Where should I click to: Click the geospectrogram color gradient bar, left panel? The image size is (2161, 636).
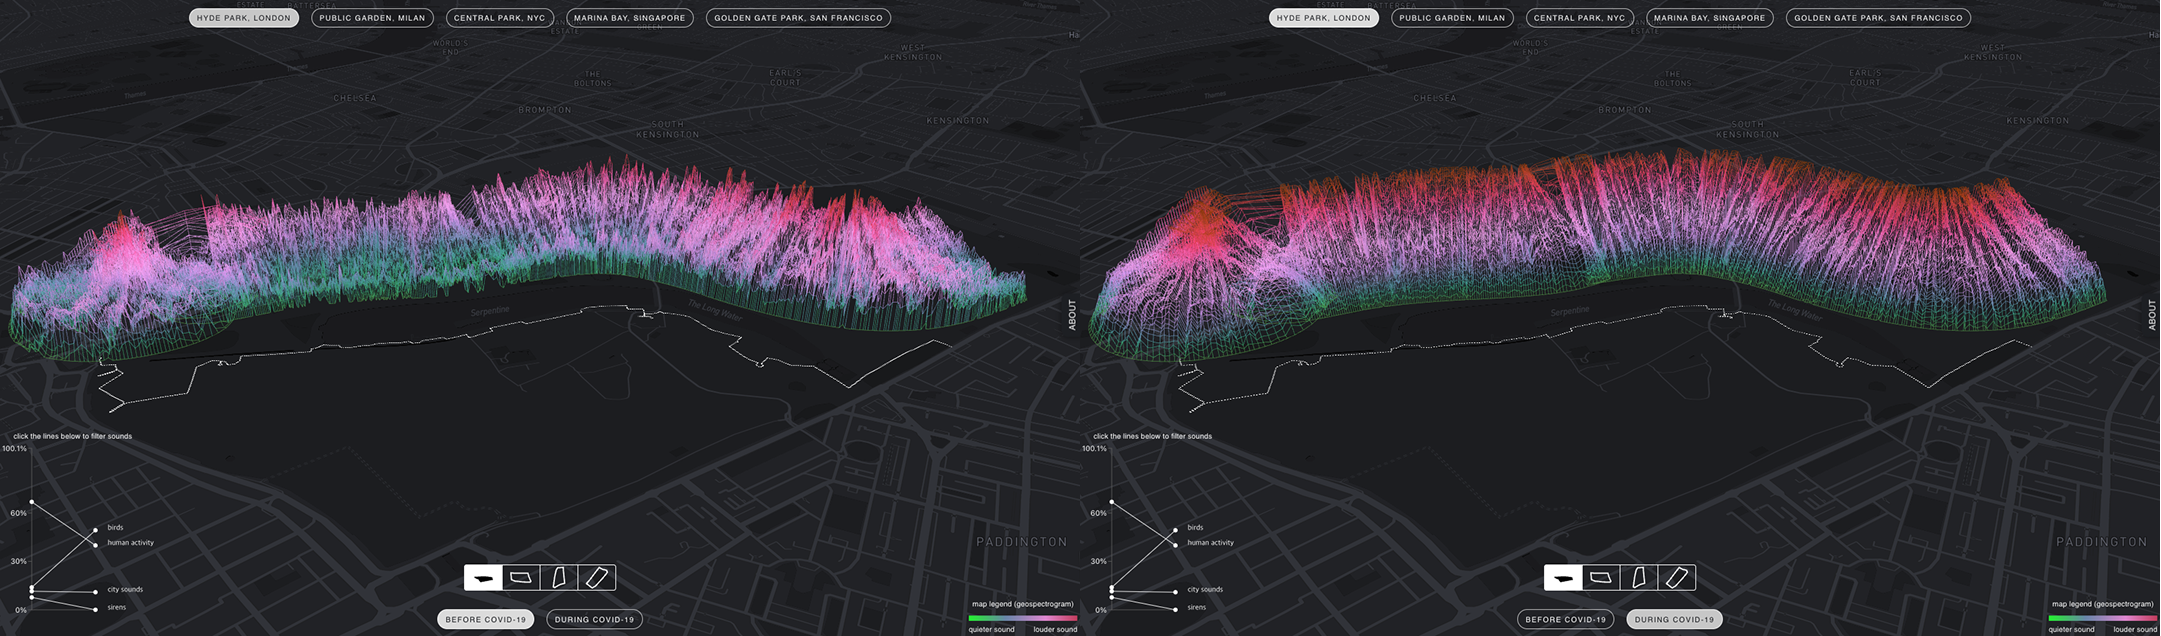(x=1023, y=618)
